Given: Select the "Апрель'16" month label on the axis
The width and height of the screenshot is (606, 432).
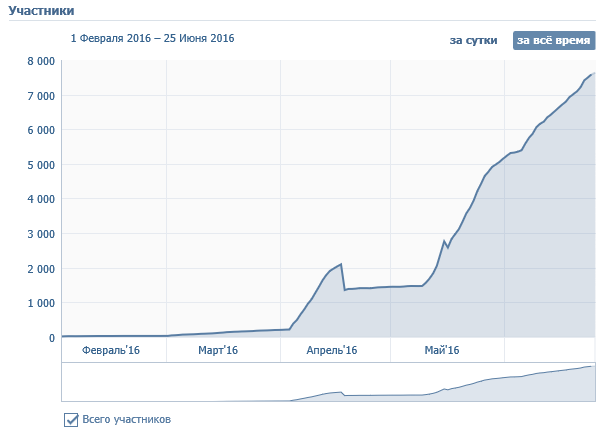Looking at the screenshot, I should pos(331,350).
